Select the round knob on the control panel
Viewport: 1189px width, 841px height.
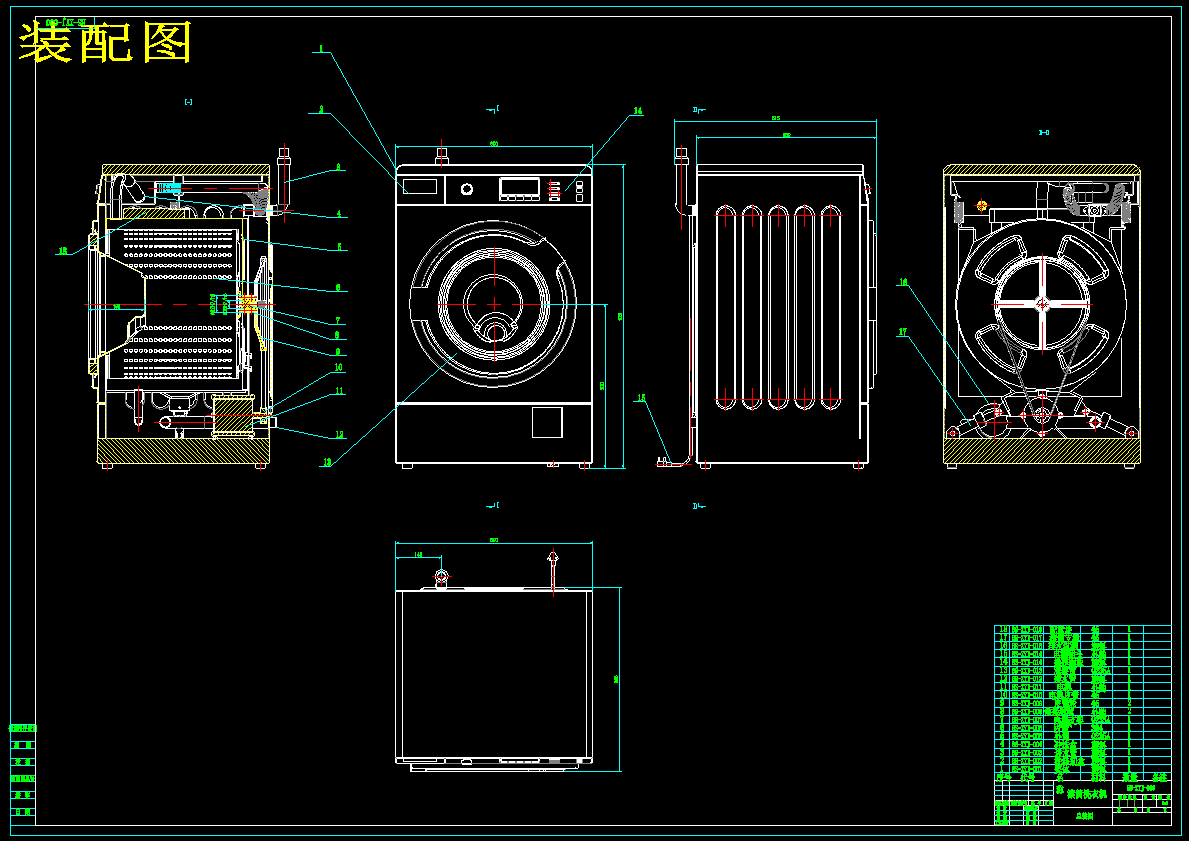(467, 189)
